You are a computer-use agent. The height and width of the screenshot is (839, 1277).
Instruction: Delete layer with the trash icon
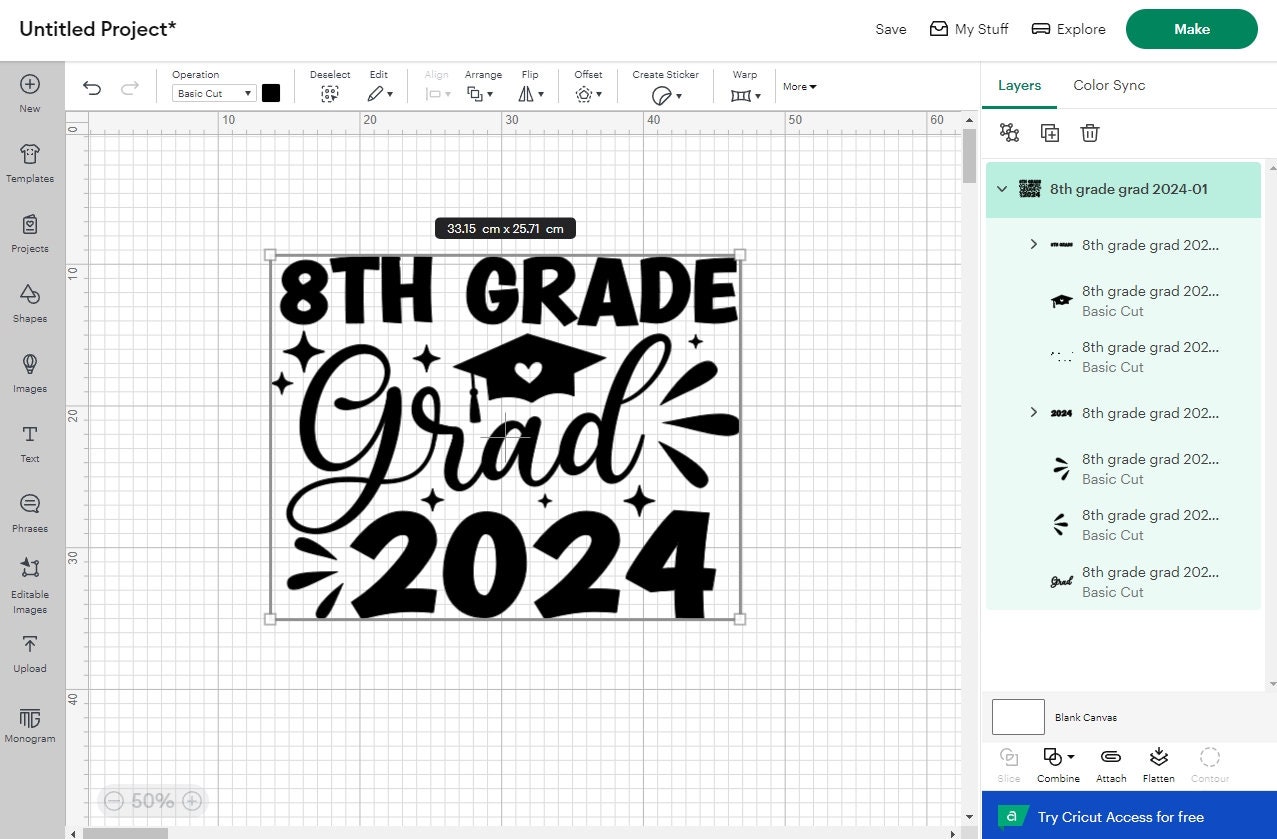tap(1089, 132)
